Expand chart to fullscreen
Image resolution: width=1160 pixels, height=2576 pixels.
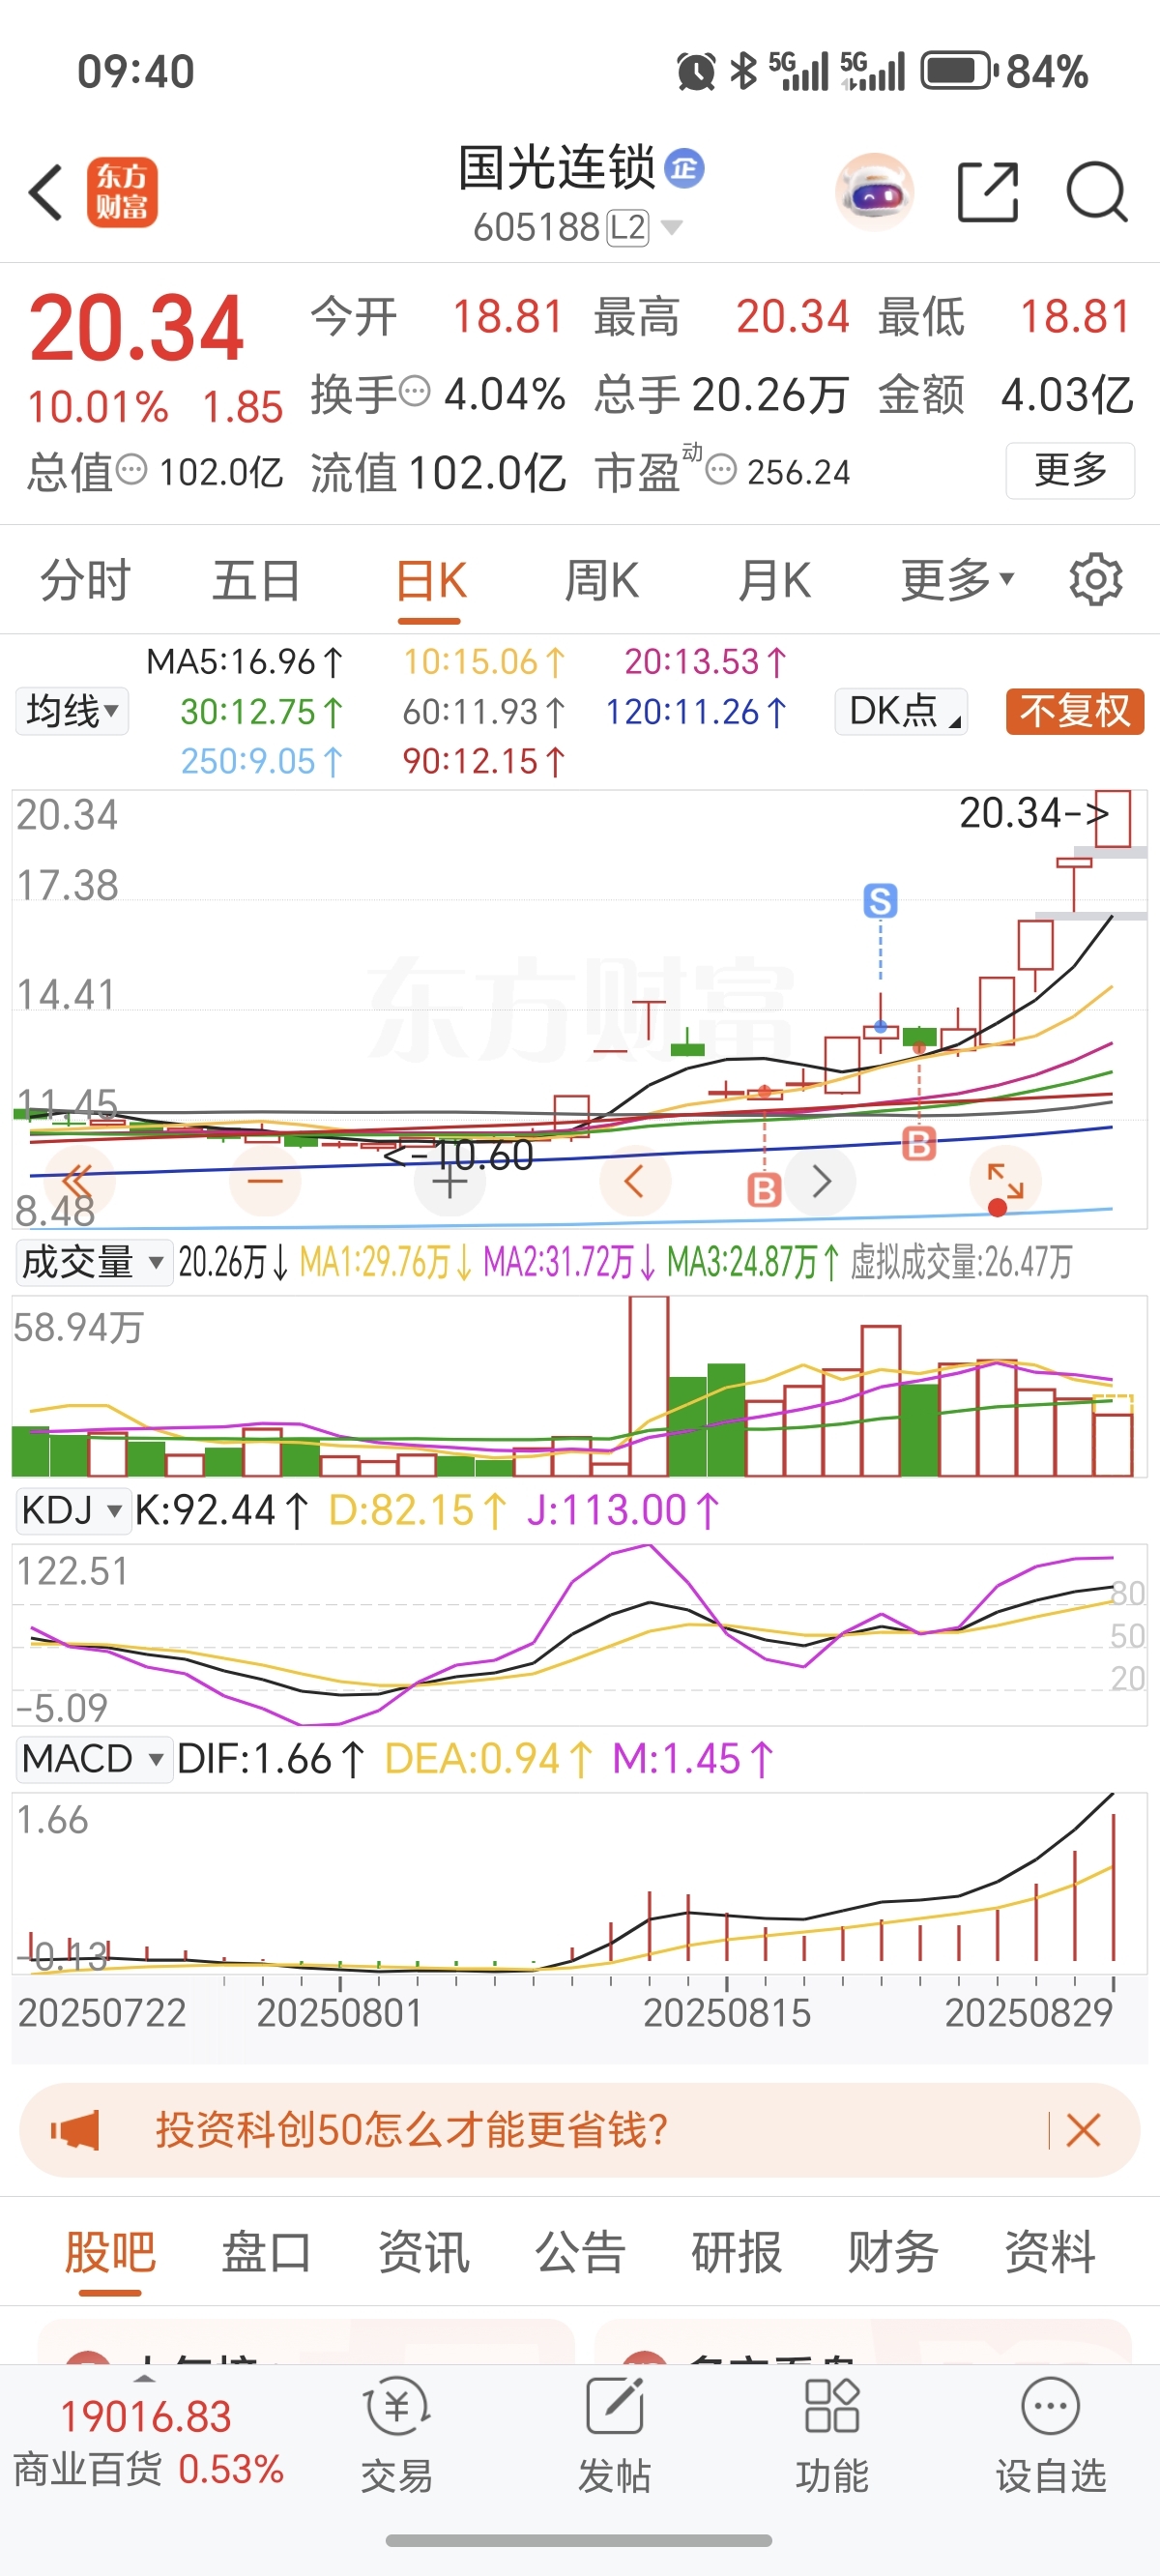click(1005, 1181)
